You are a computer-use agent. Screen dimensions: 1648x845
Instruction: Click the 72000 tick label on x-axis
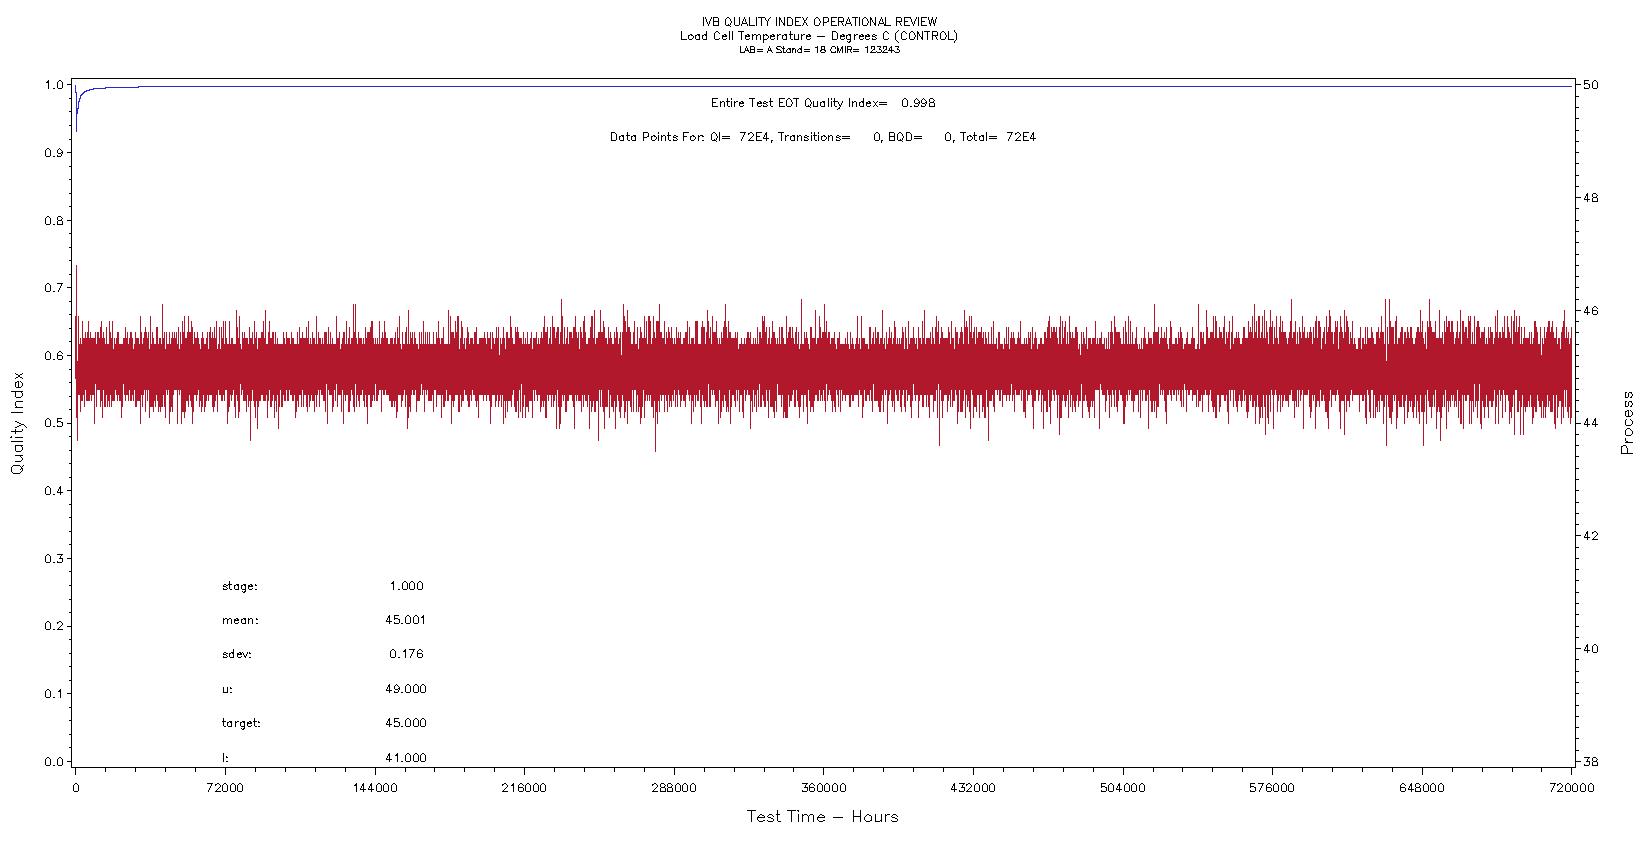(x=224, y=788)
